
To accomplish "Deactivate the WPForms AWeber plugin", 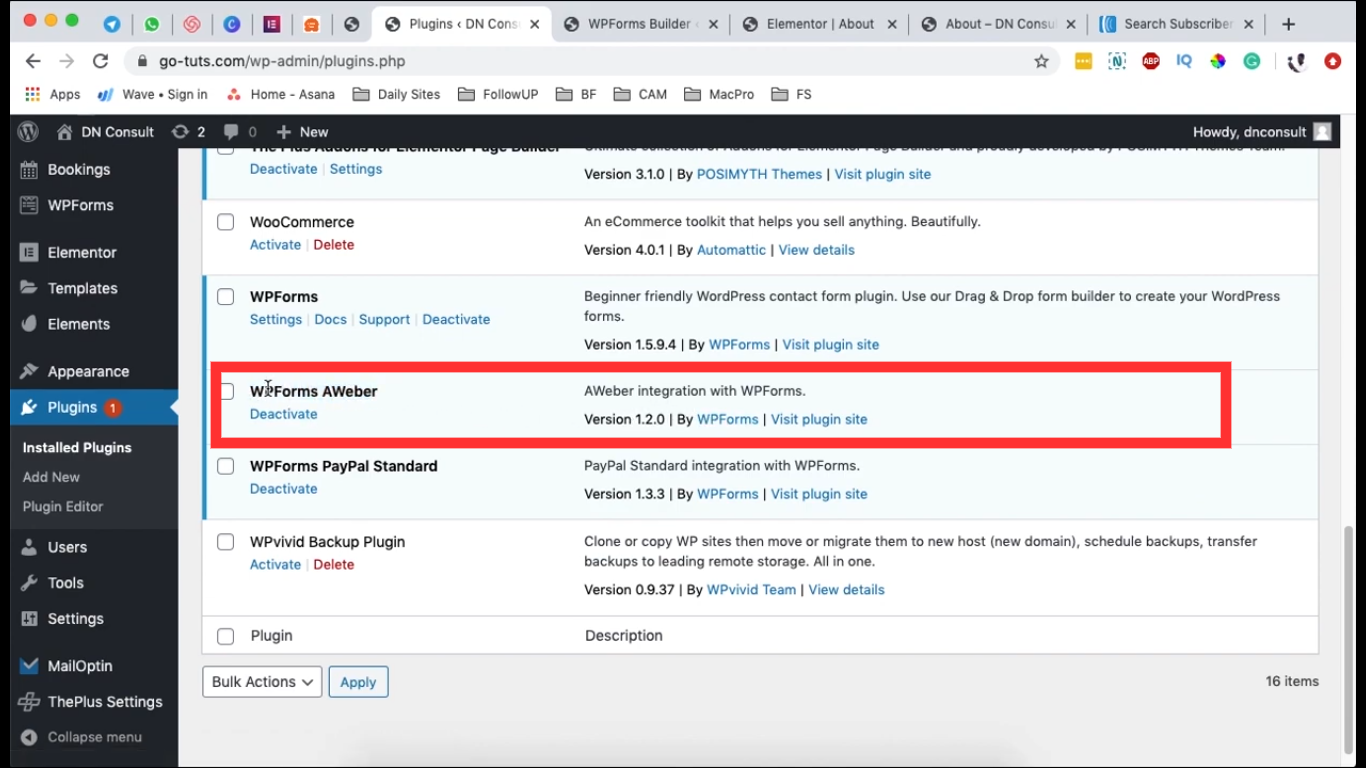I will tap(283, 414).
